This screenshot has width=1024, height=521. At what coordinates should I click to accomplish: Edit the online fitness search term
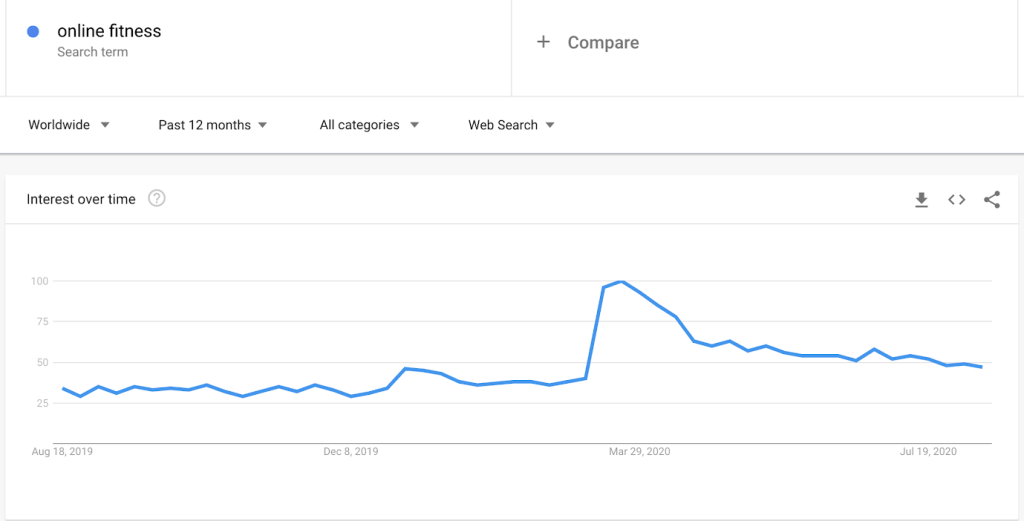click(x=109, y=31)
